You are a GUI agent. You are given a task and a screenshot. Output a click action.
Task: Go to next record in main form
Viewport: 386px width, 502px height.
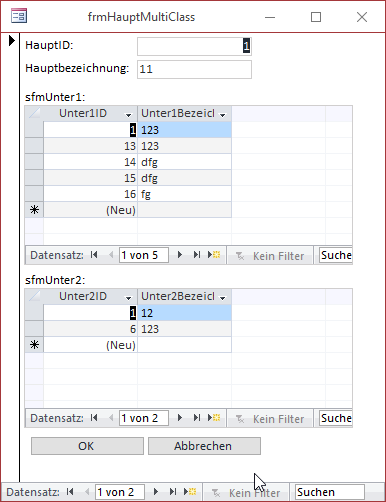156,492
